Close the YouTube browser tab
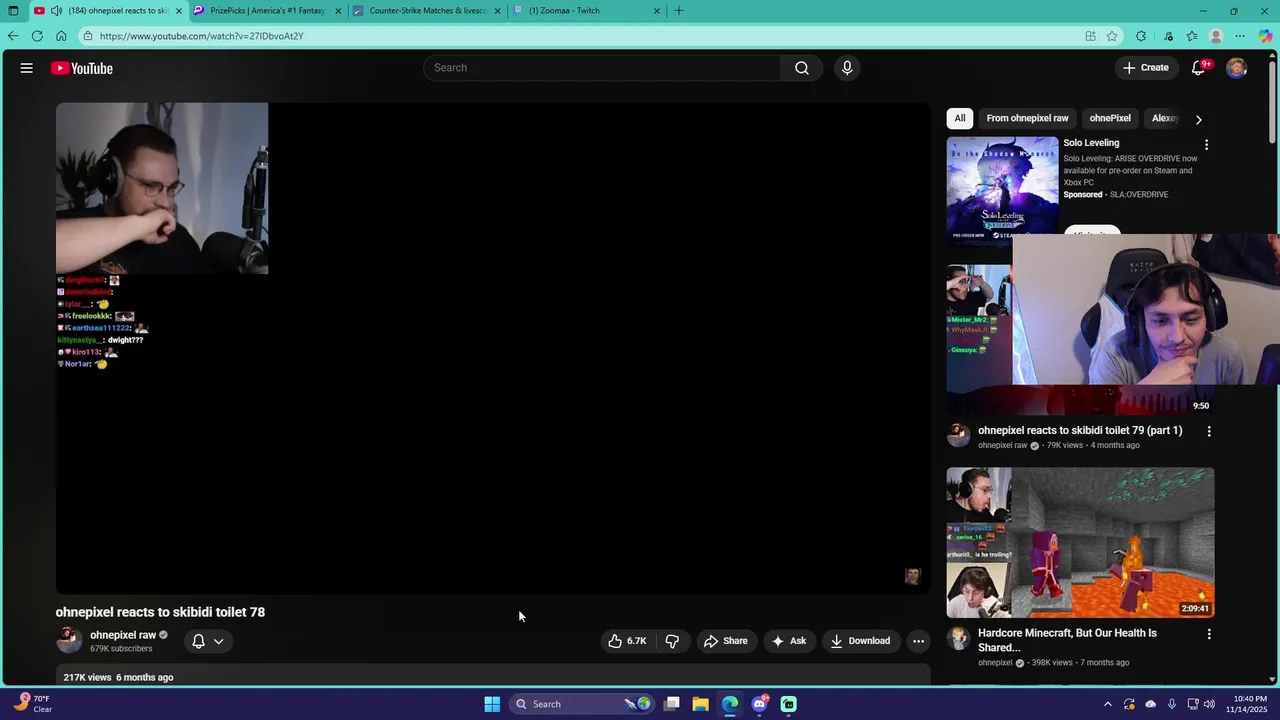Viewport: 1280px width, 720px height. coord(179,11)
